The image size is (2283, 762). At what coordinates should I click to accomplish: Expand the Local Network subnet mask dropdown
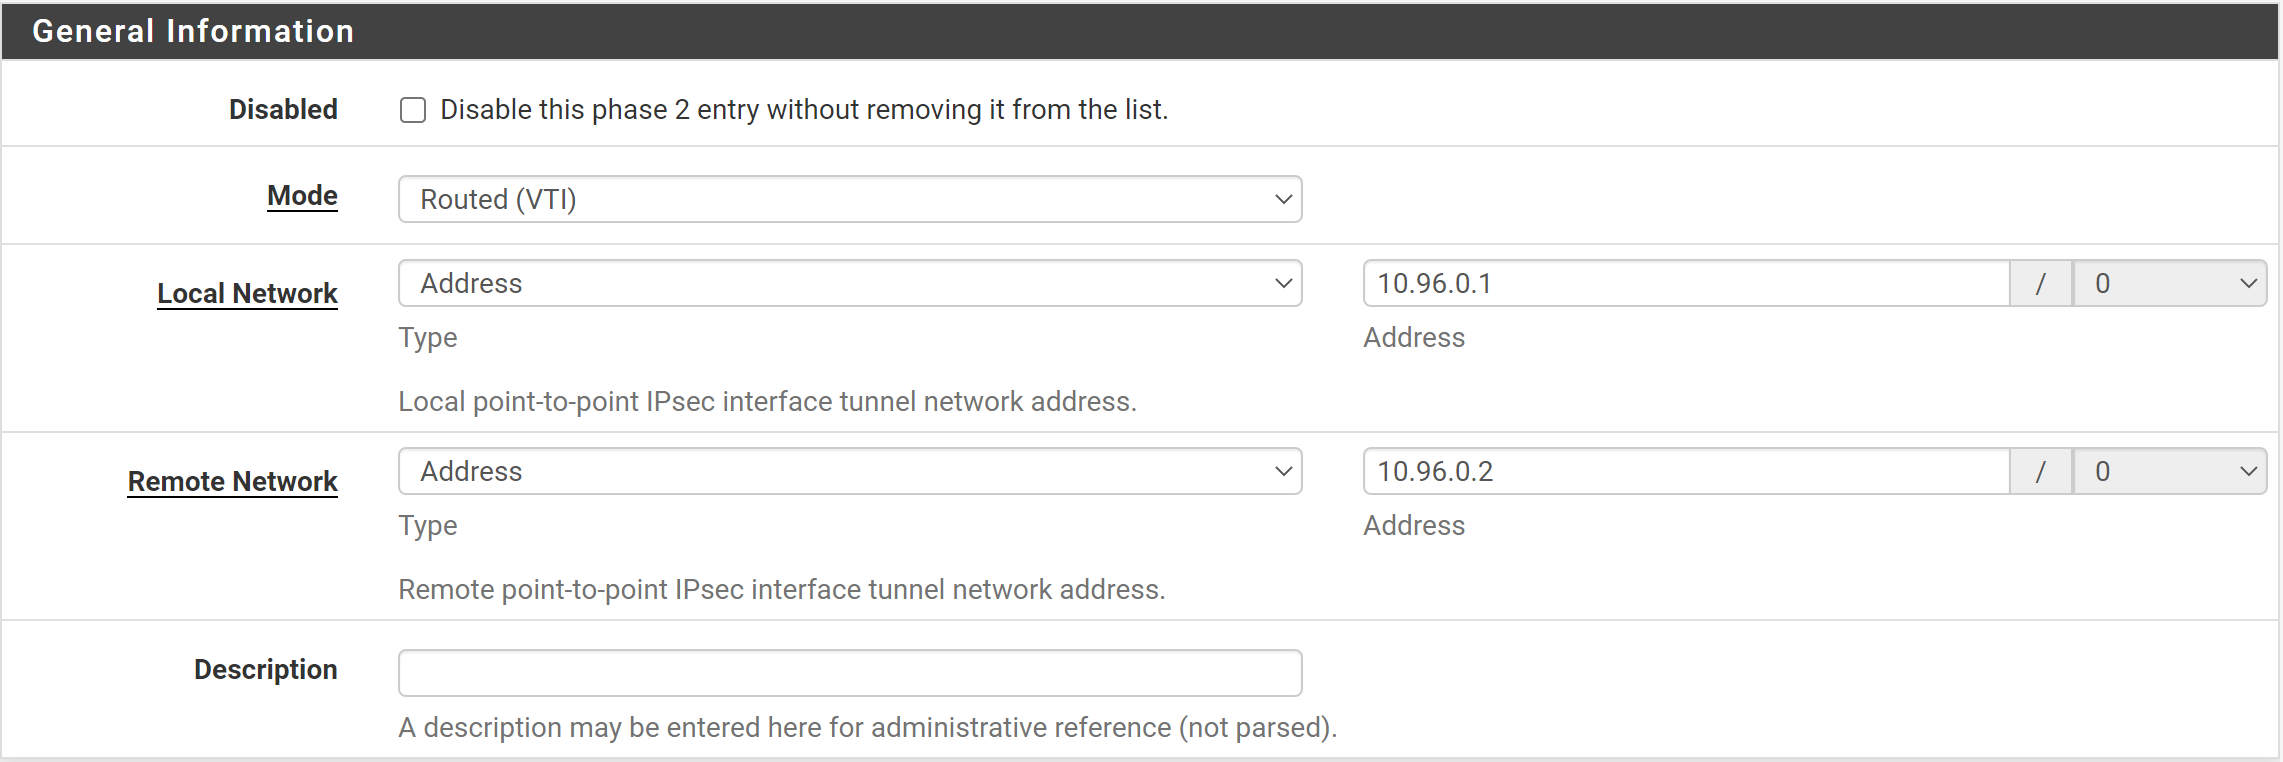[2169, 283]
